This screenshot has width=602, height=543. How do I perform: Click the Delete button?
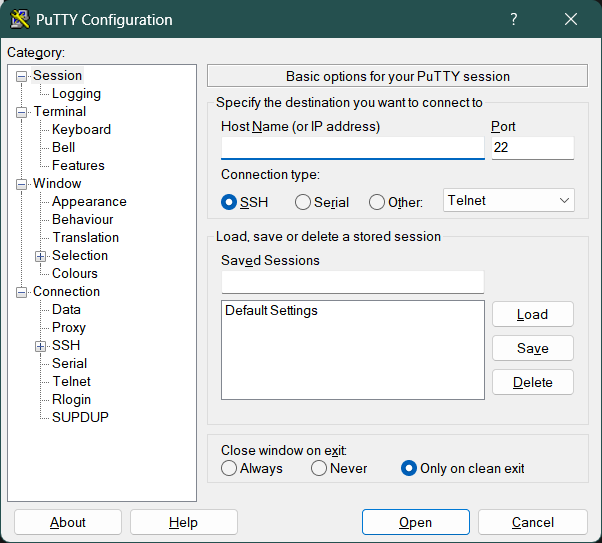coord(533,382)
